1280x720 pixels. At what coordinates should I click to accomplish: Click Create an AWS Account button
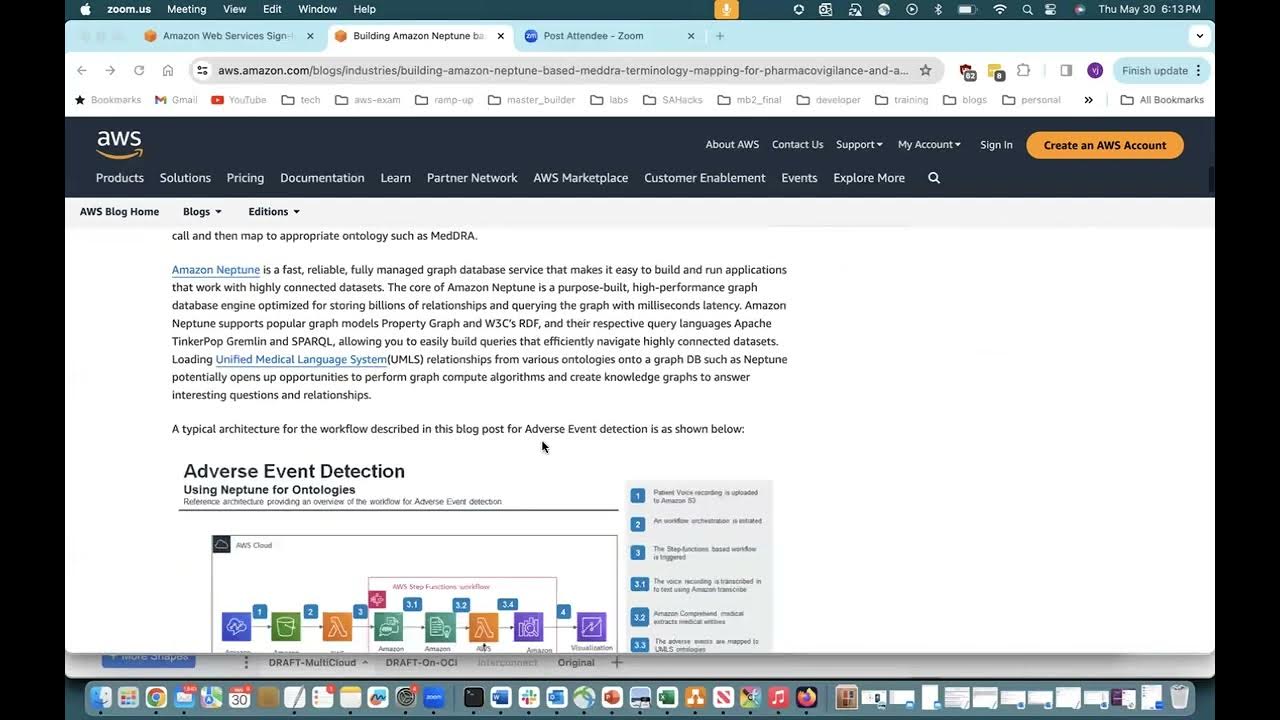pyautogui.click(x=1105, y=145)
